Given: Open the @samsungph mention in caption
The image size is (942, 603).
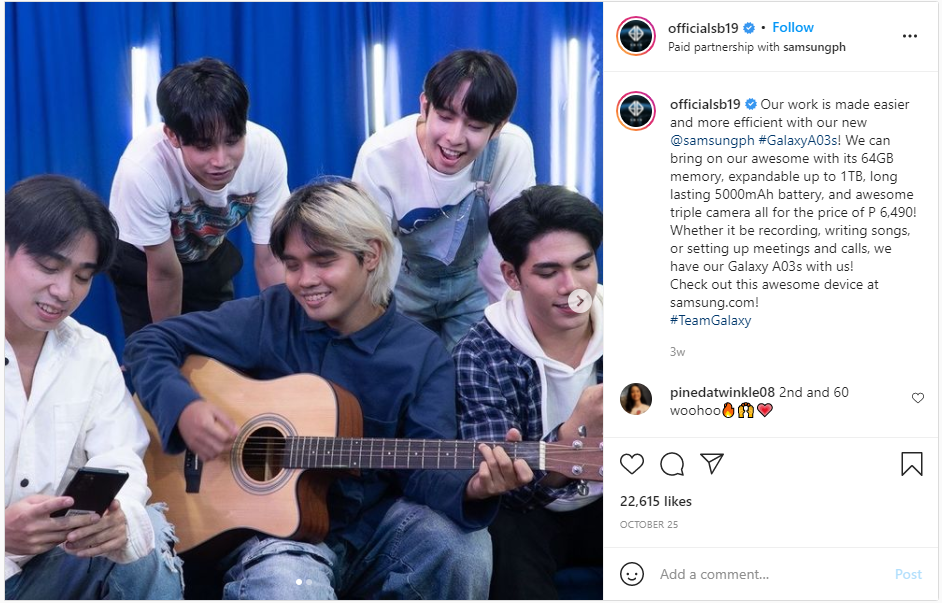Looking at the screenshot, I should point(712,140).
